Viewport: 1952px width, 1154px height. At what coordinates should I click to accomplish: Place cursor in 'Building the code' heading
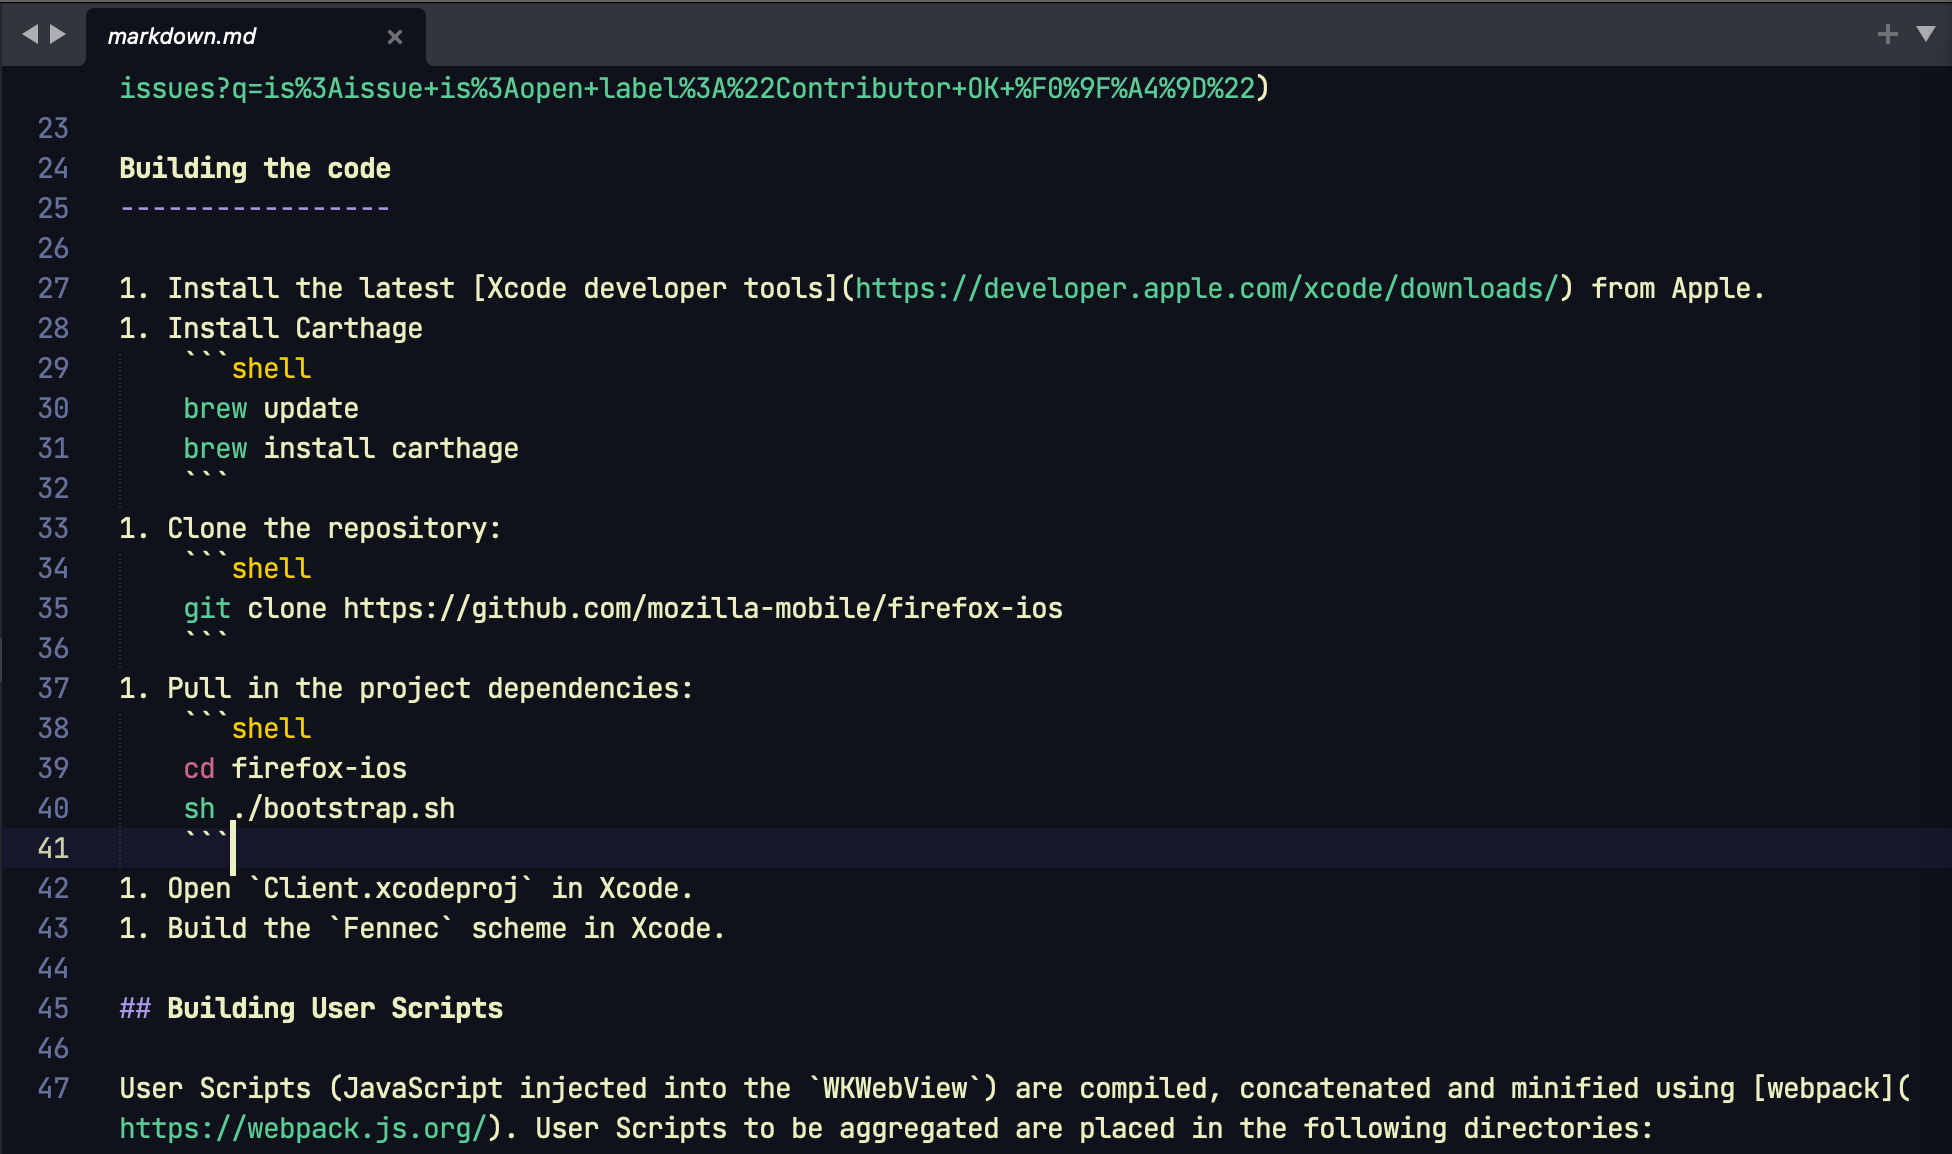(255, 169)
